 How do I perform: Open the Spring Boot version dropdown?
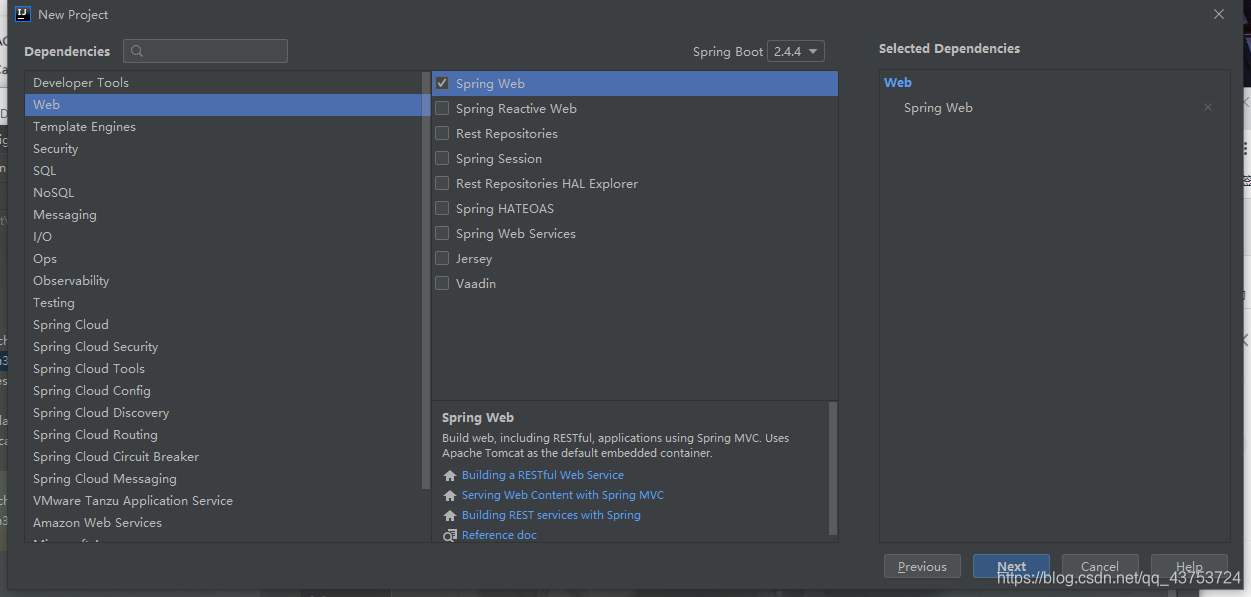796,51
